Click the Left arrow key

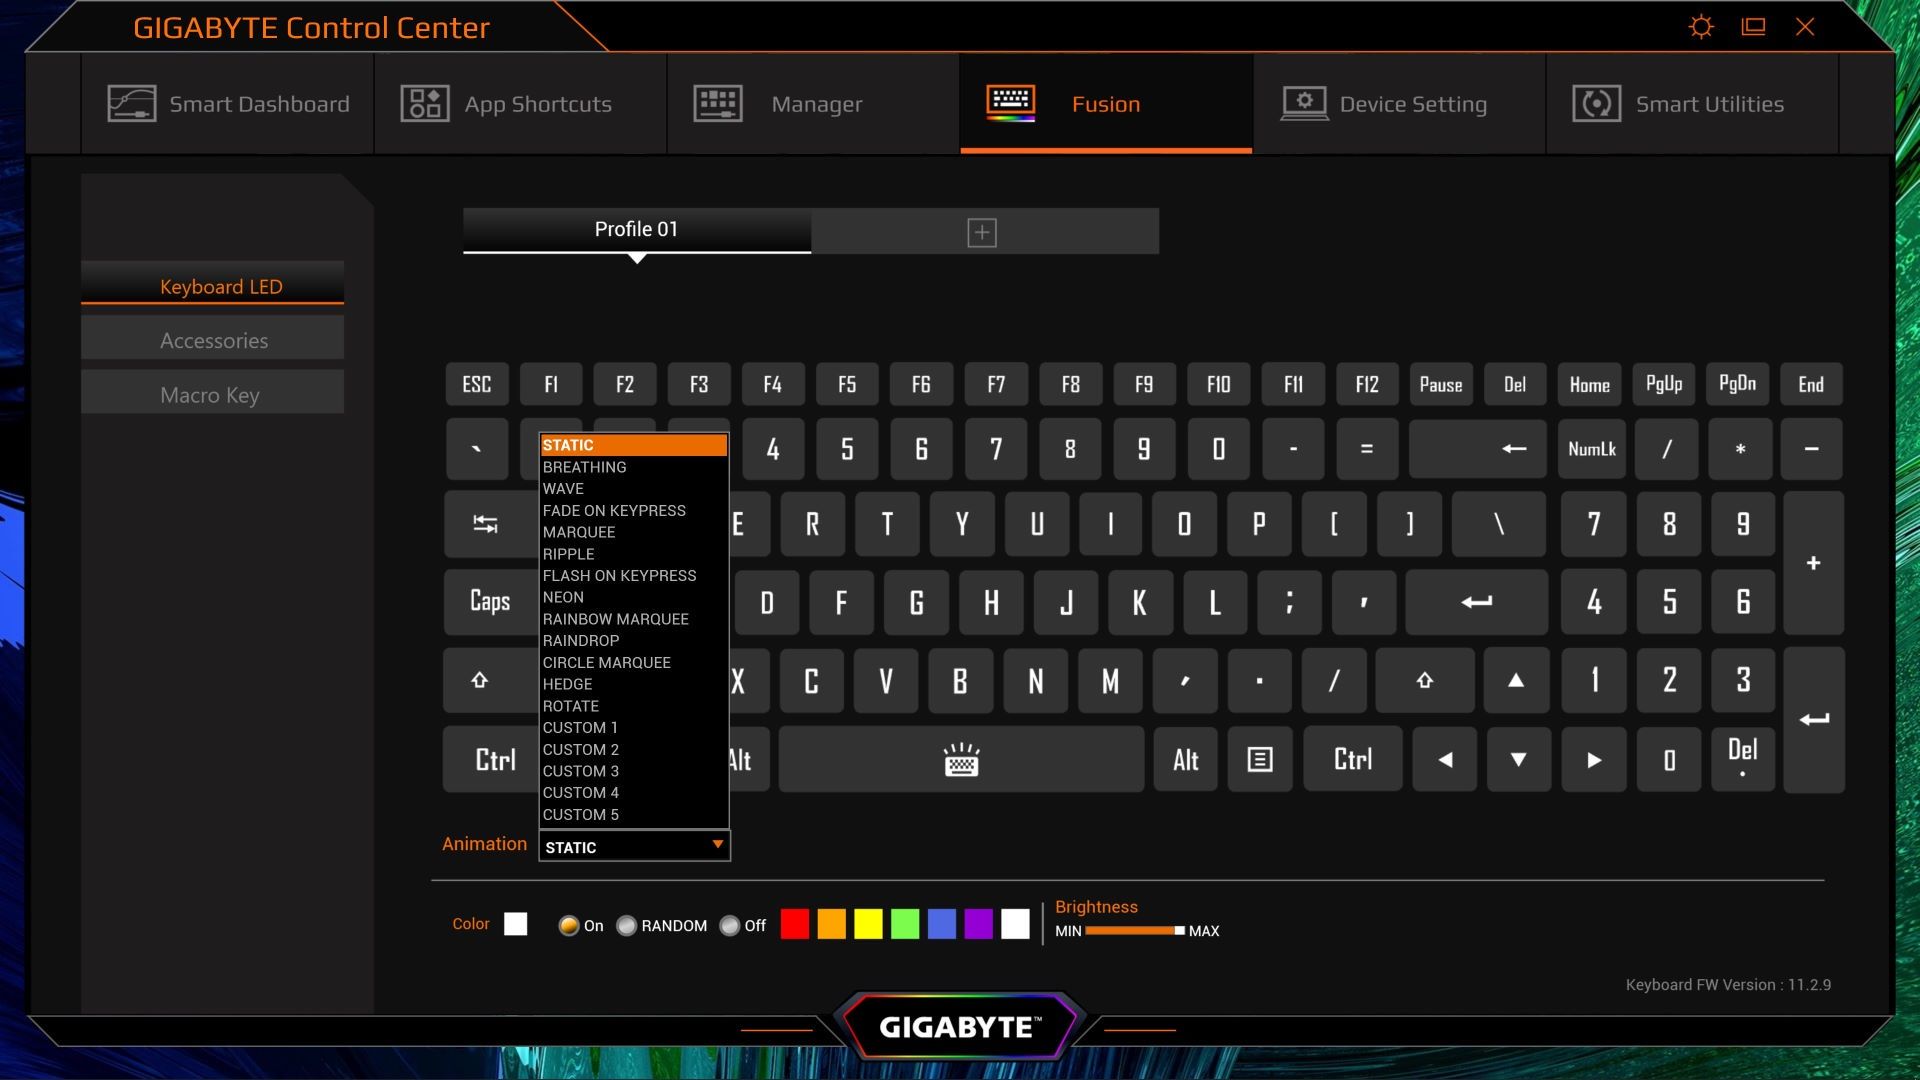click(1445, 760)
